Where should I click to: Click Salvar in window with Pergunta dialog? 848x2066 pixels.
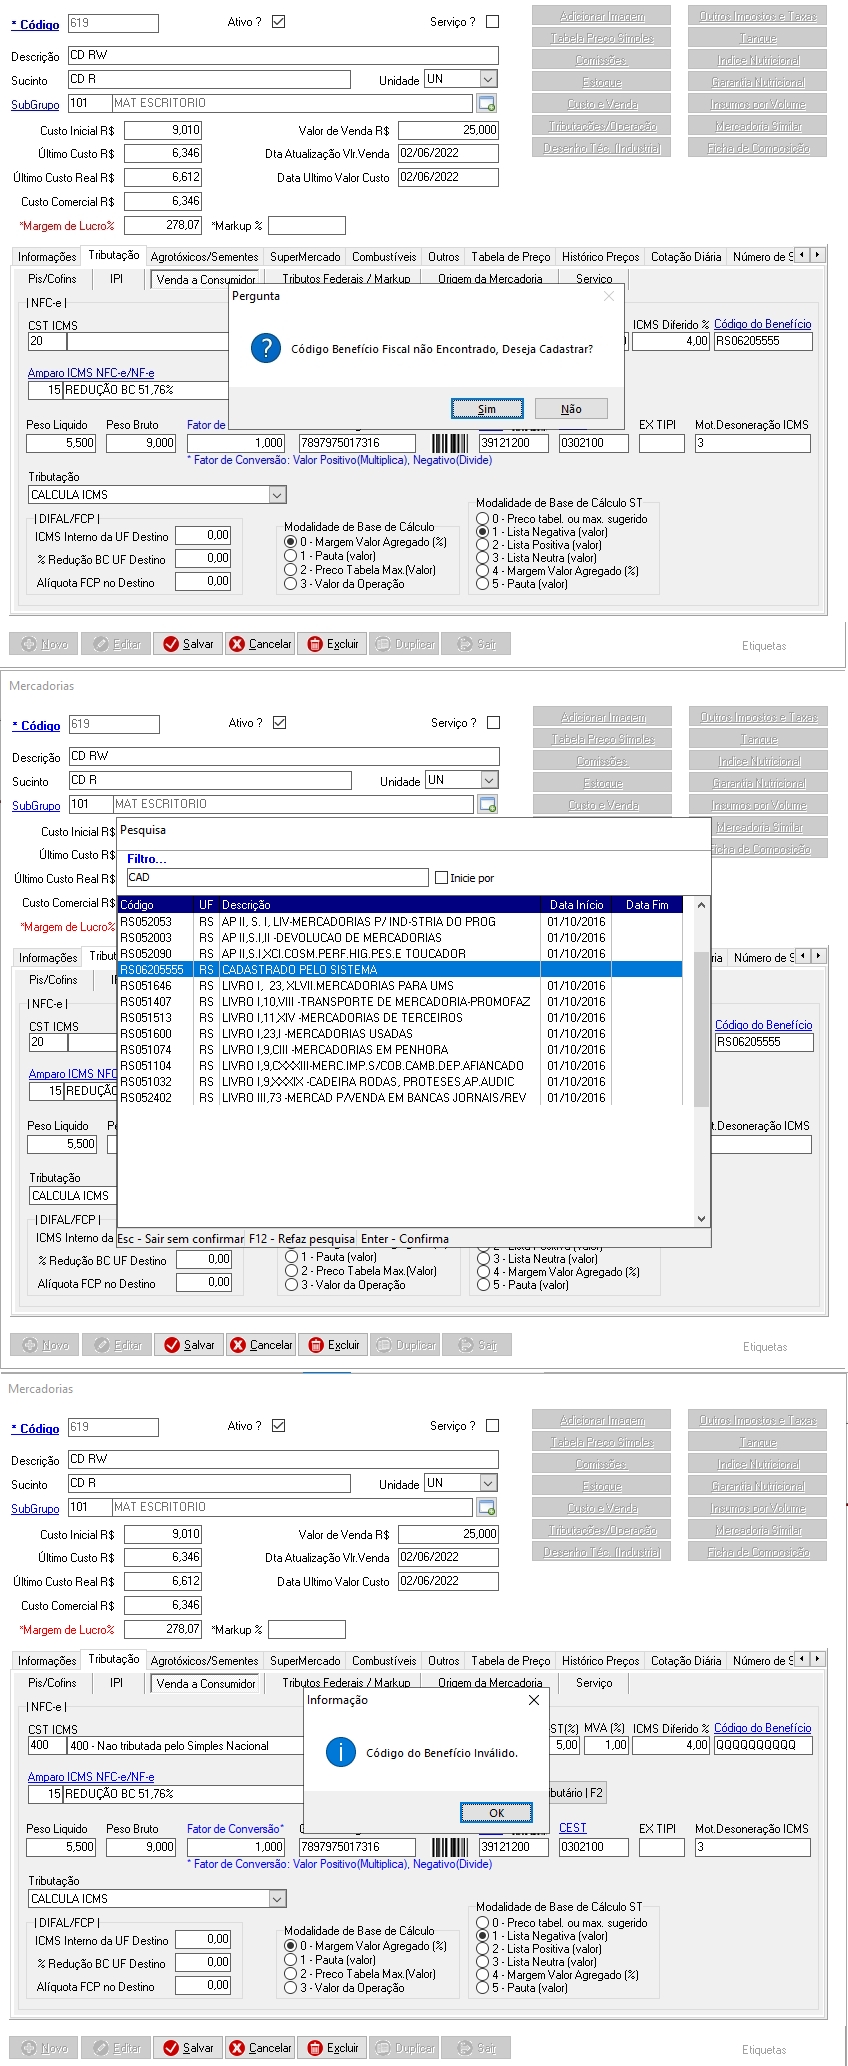click(x=188, y=644)
